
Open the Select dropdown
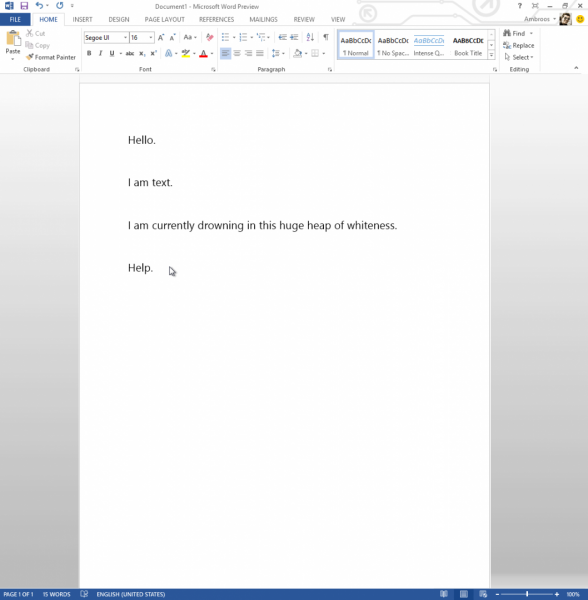point(518,57)
